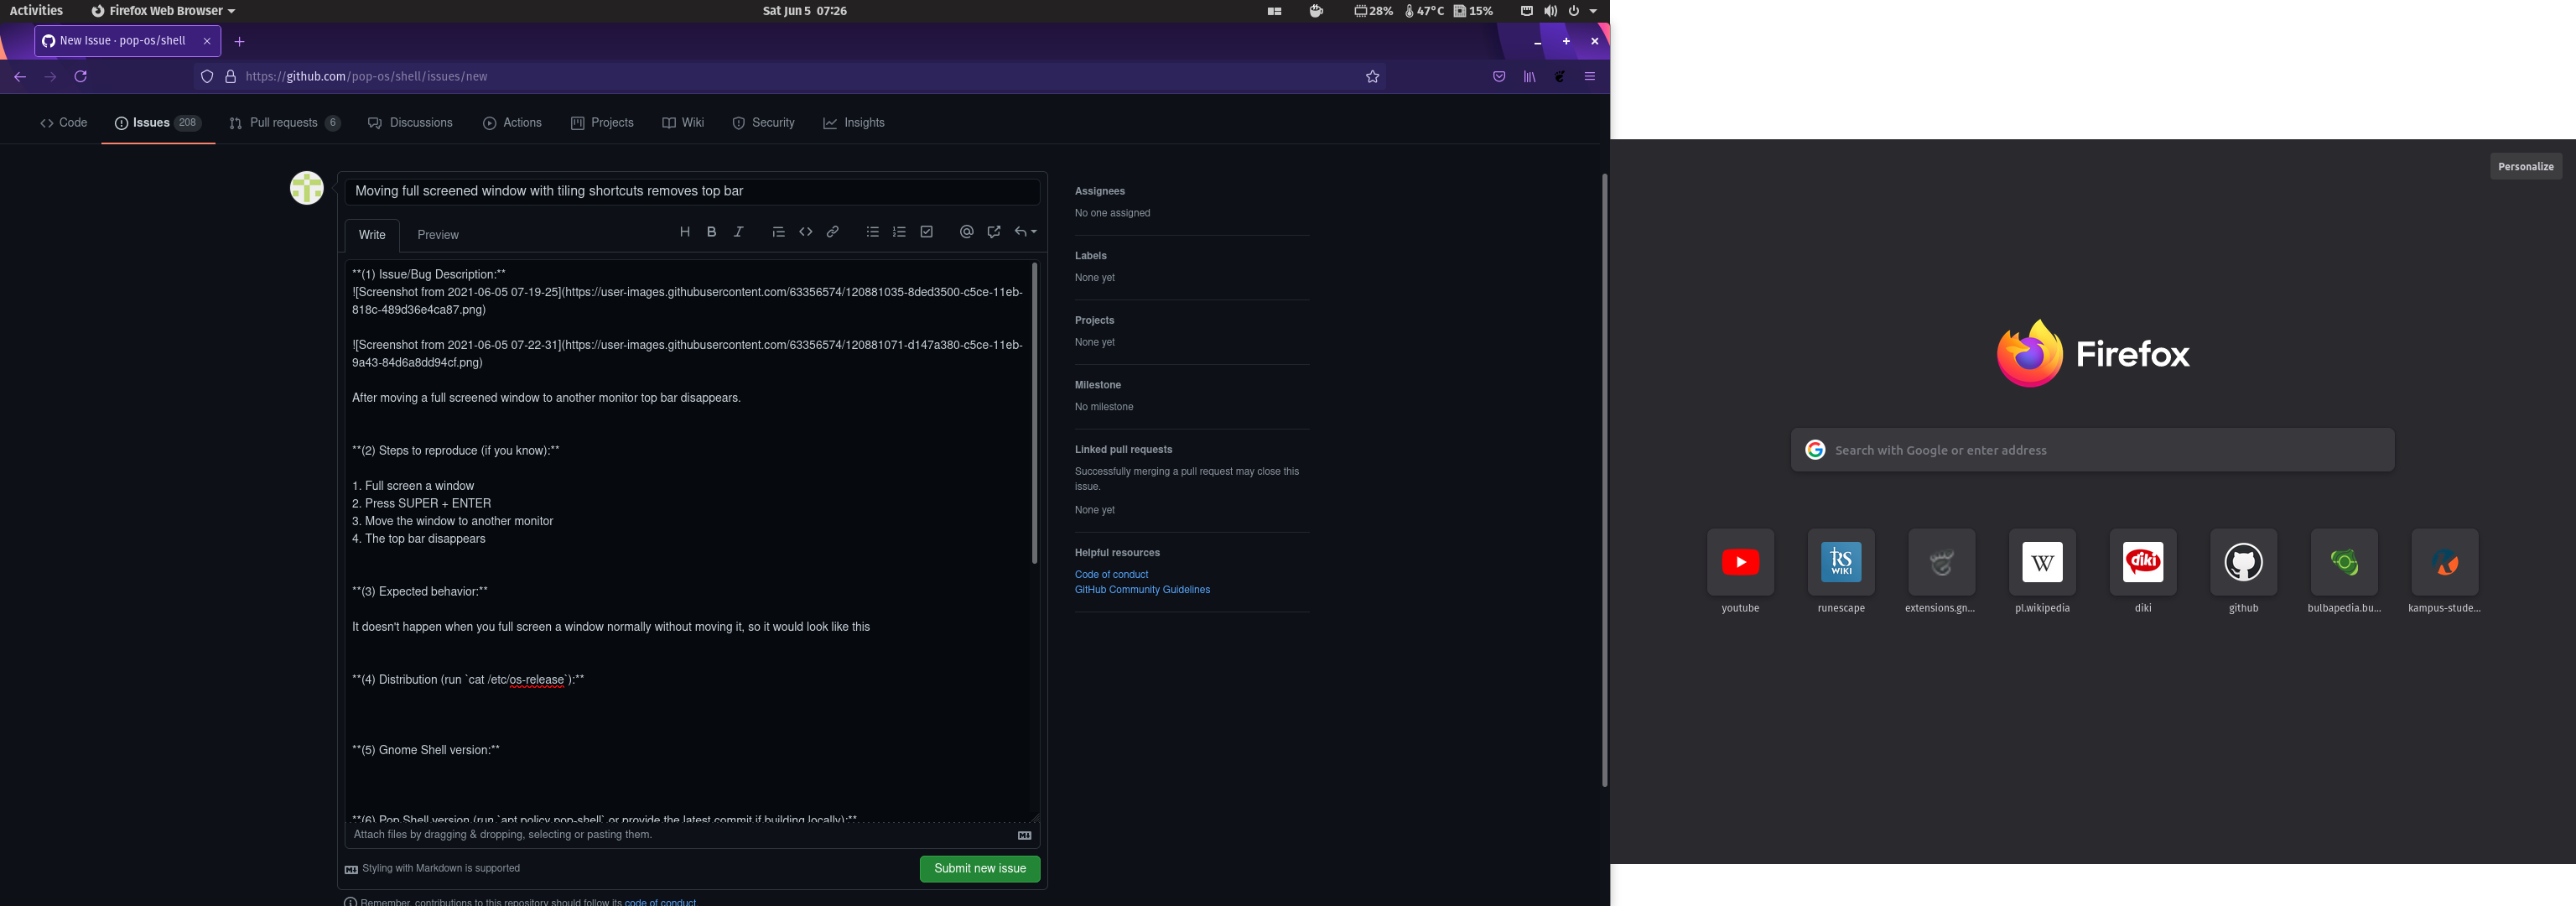This screenshot has width=2576, height=906.
Task: Insert a link with the chain icon
Action: [833, 232]
